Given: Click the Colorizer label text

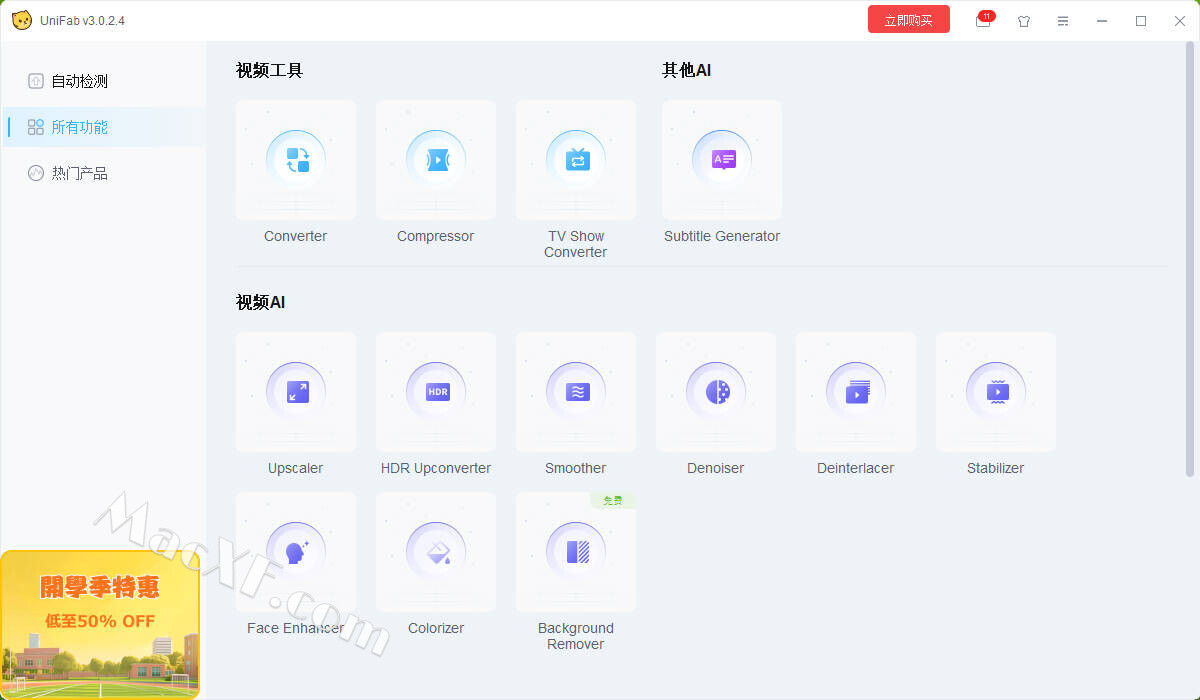Looking at the screenshot, I should coord(436,628).
